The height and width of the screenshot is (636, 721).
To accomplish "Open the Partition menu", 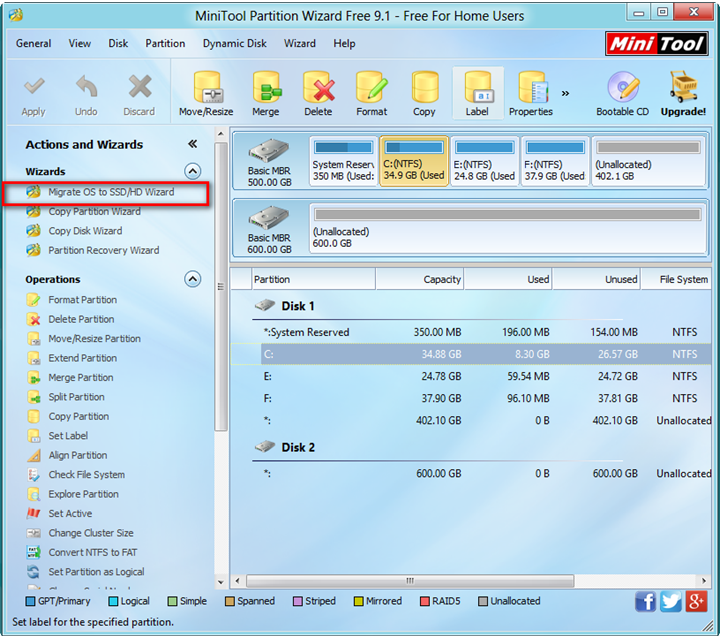I will coord(165,44).
